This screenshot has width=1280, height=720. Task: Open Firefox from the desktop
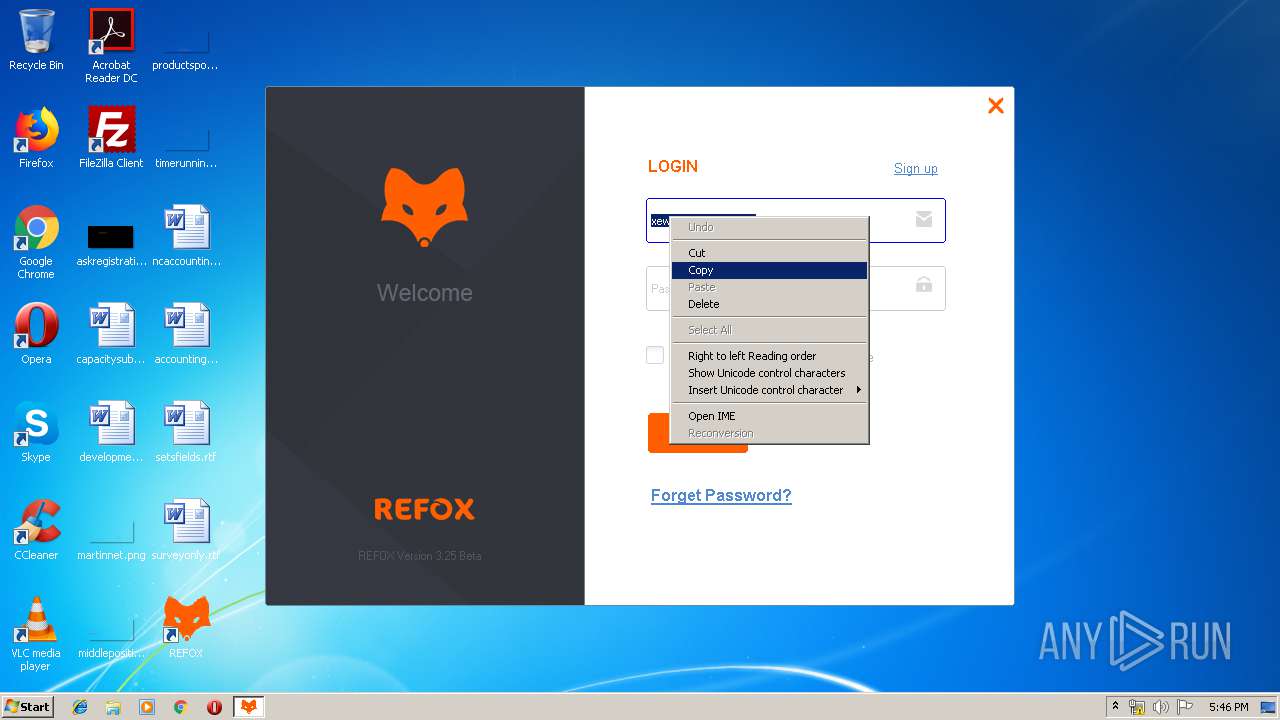point(36,138)
